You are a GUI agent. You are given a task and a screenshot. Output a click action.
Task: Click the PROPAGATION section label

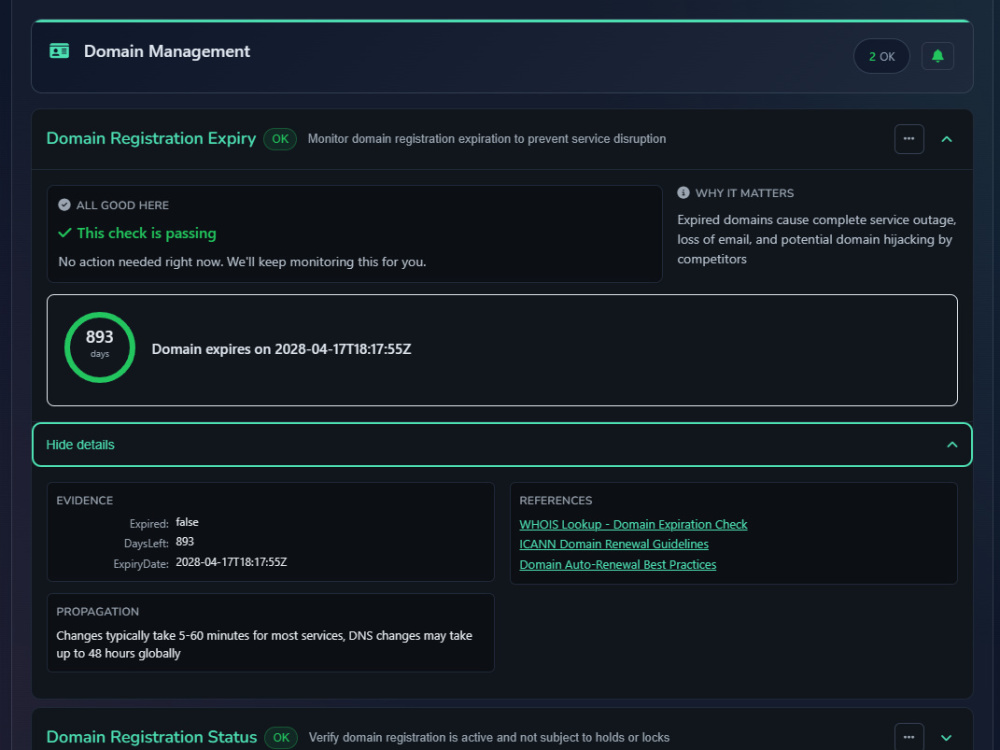tap(98, 612)
